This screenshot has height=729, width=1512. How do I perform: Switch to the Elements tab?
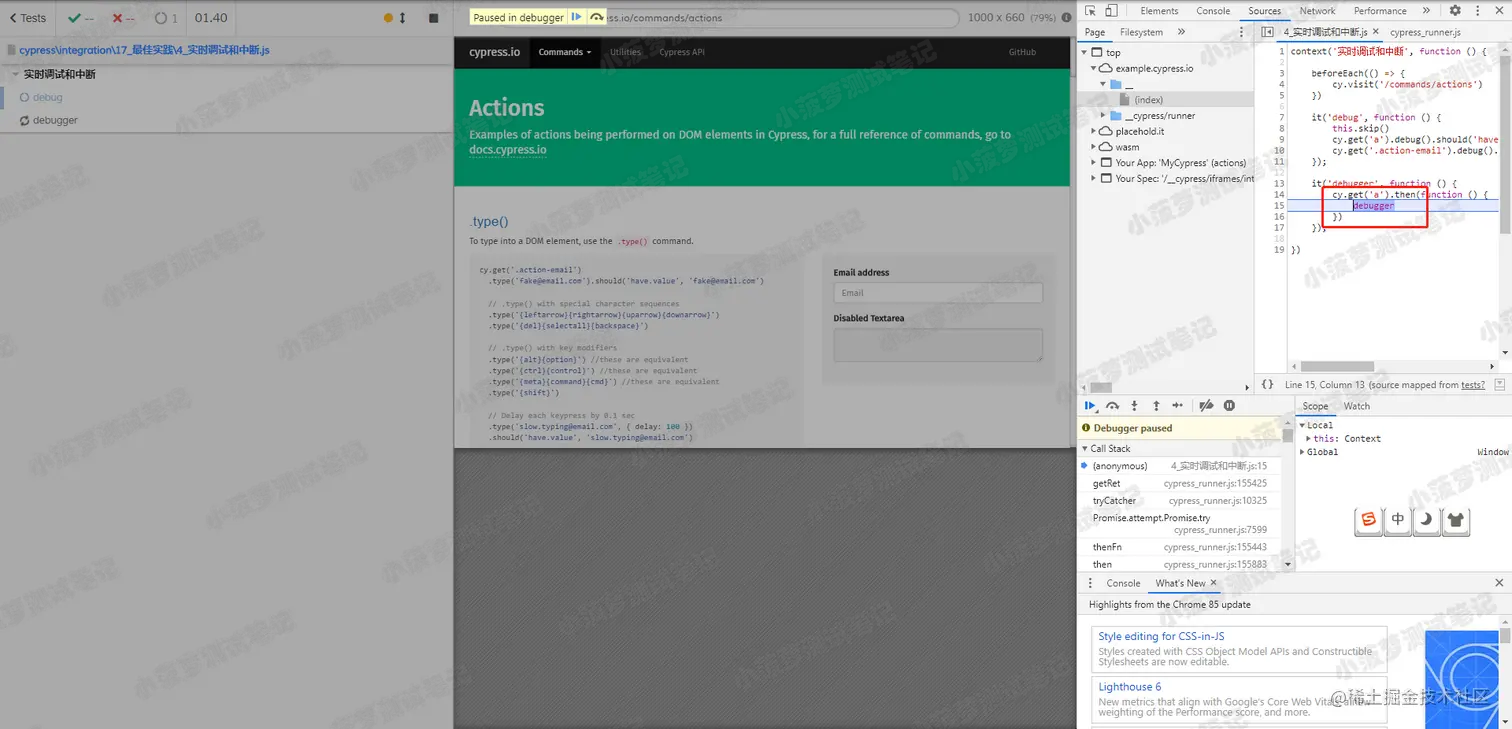(x=1159, y=11)
